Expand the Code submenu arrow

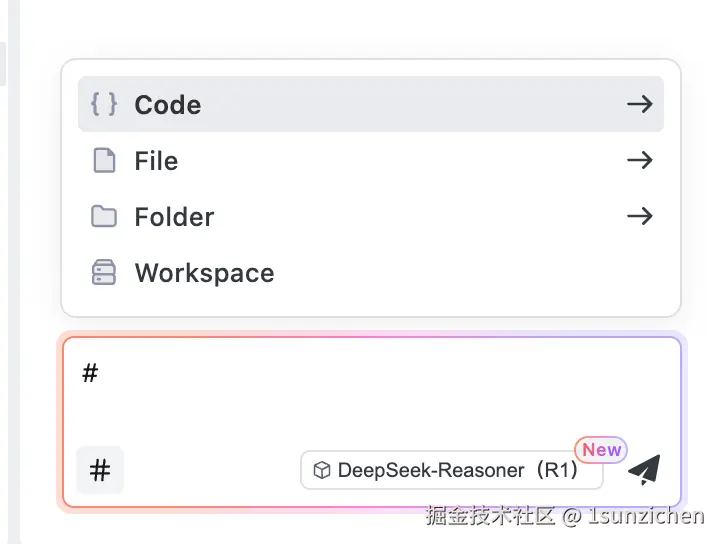[639, 104]
